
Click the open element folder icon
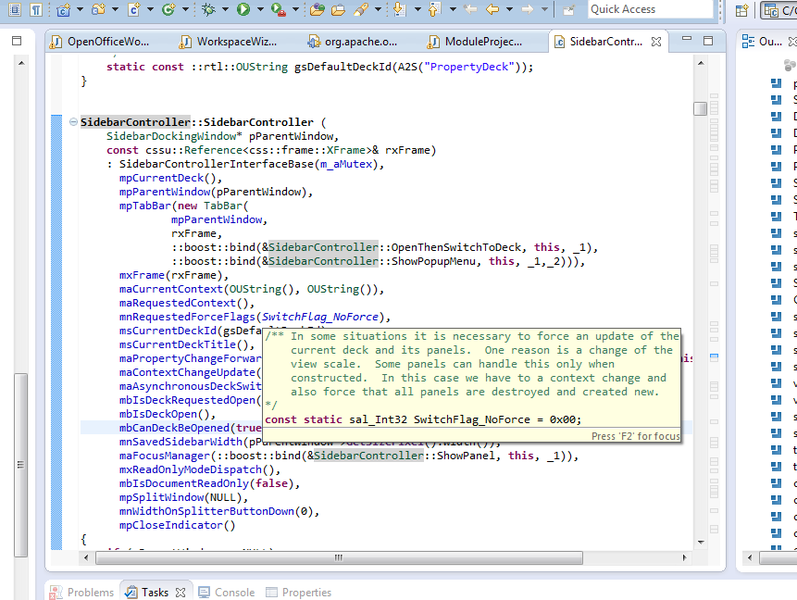pos(317,9)
